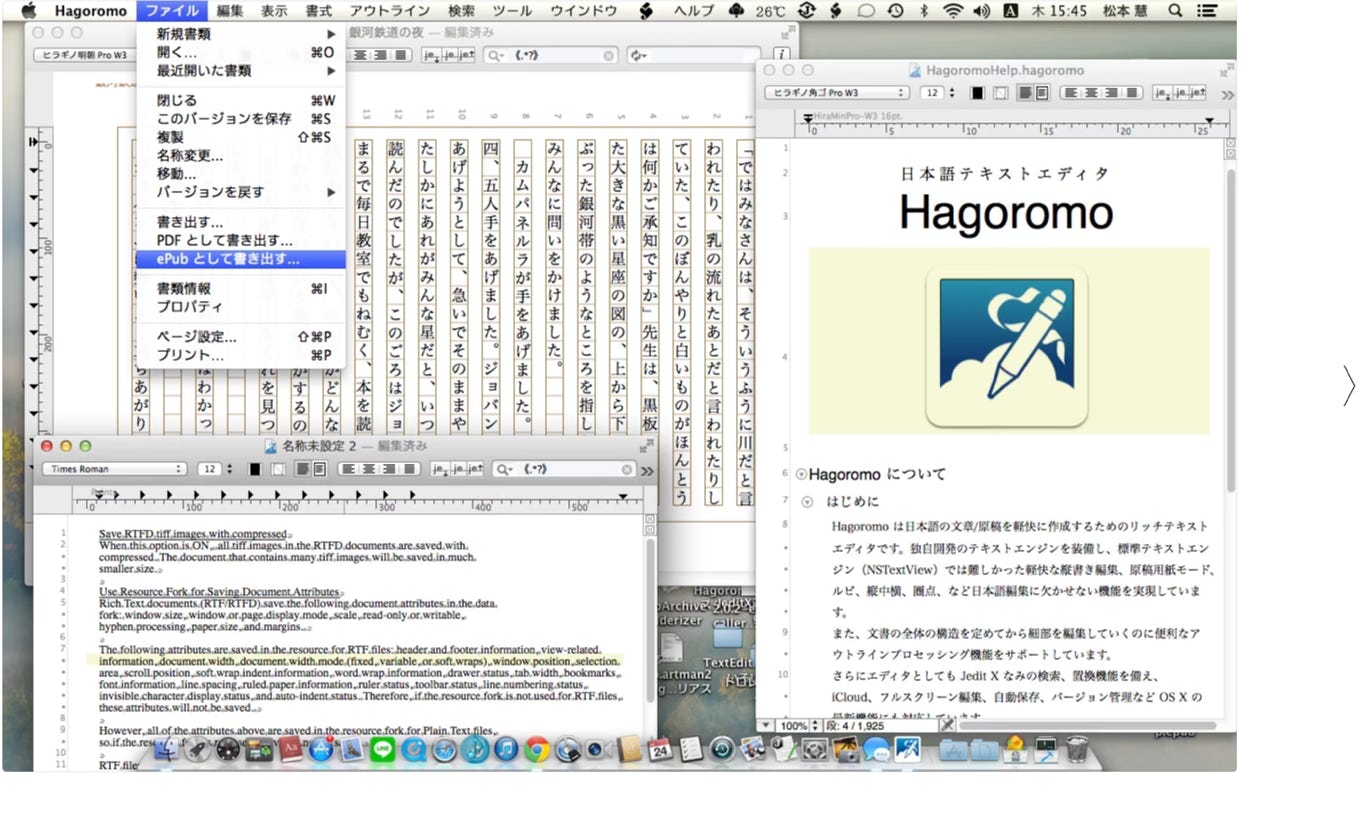1362x816 pixels.
Task: Open background color swatch in HagoromoHelp toolbar
Action: [x=1001, y=93]
